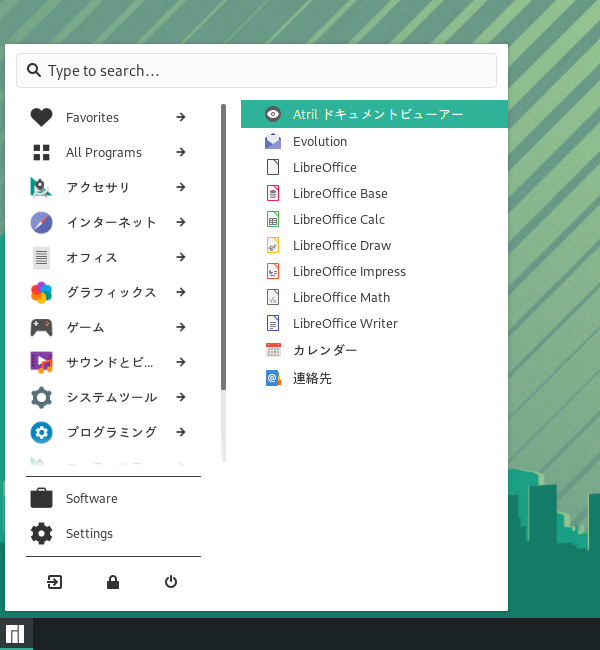Screen dimensions: 600x650
Task: Click the LibreOffice Calc spreadsheet icon
Action: click(273, 219)
